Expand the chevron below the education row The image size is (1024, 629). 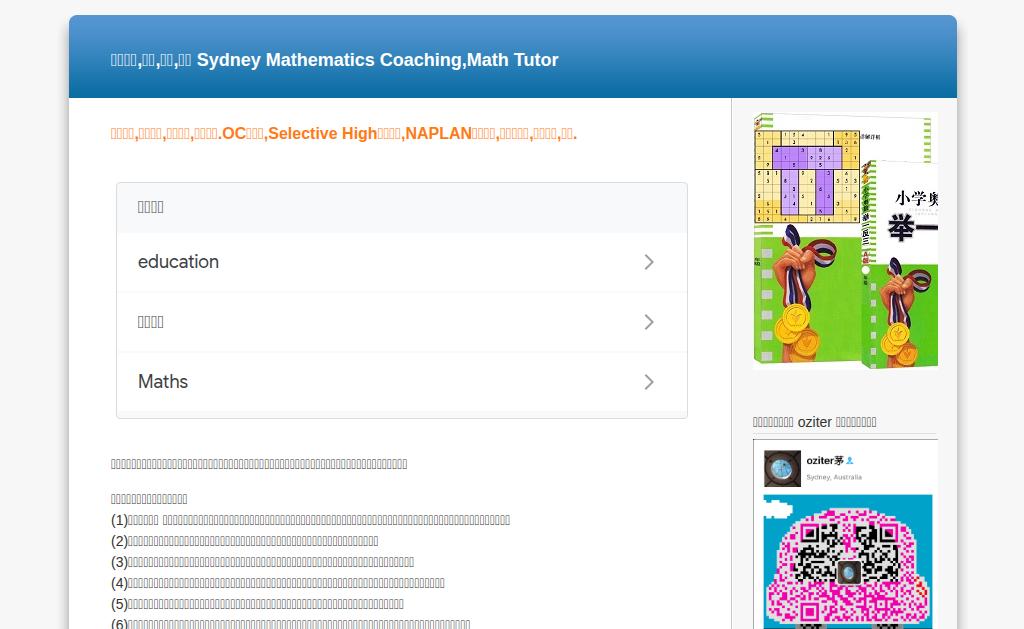(x=648, y=322)
